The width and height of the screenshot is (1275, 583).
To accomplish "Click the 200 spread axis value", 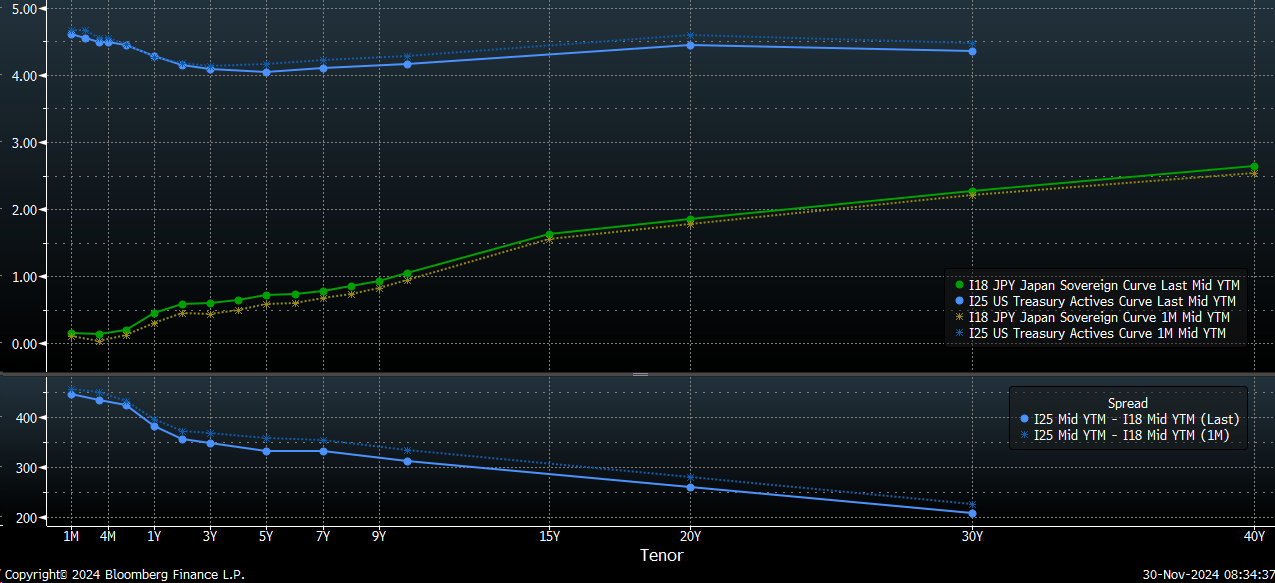I will [x=25, y=518].
